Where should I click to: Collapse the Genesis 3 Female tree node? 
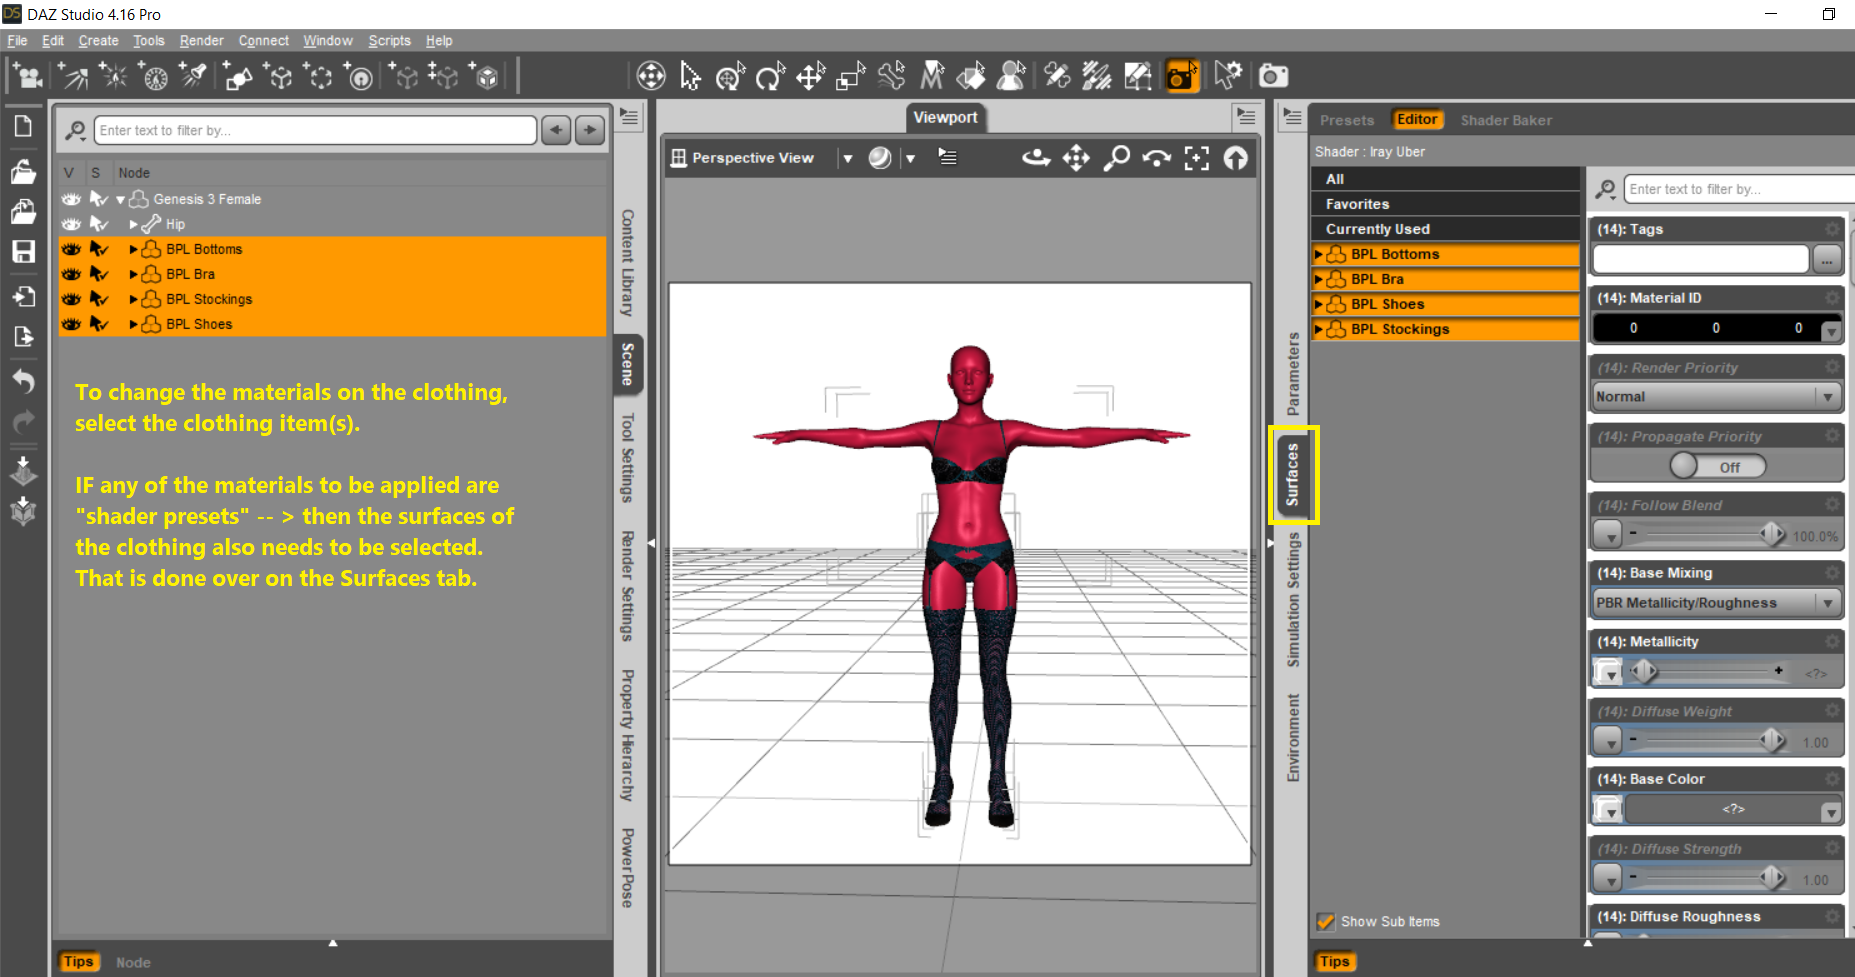pos(121,200)
